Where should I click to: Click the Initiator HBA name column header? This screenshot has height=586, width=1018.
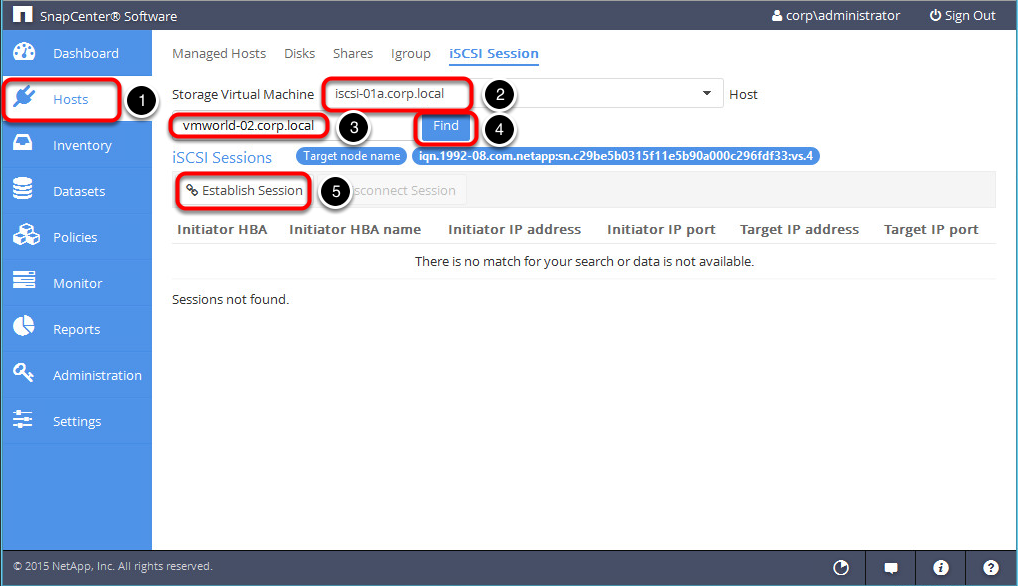click(354, 230)
